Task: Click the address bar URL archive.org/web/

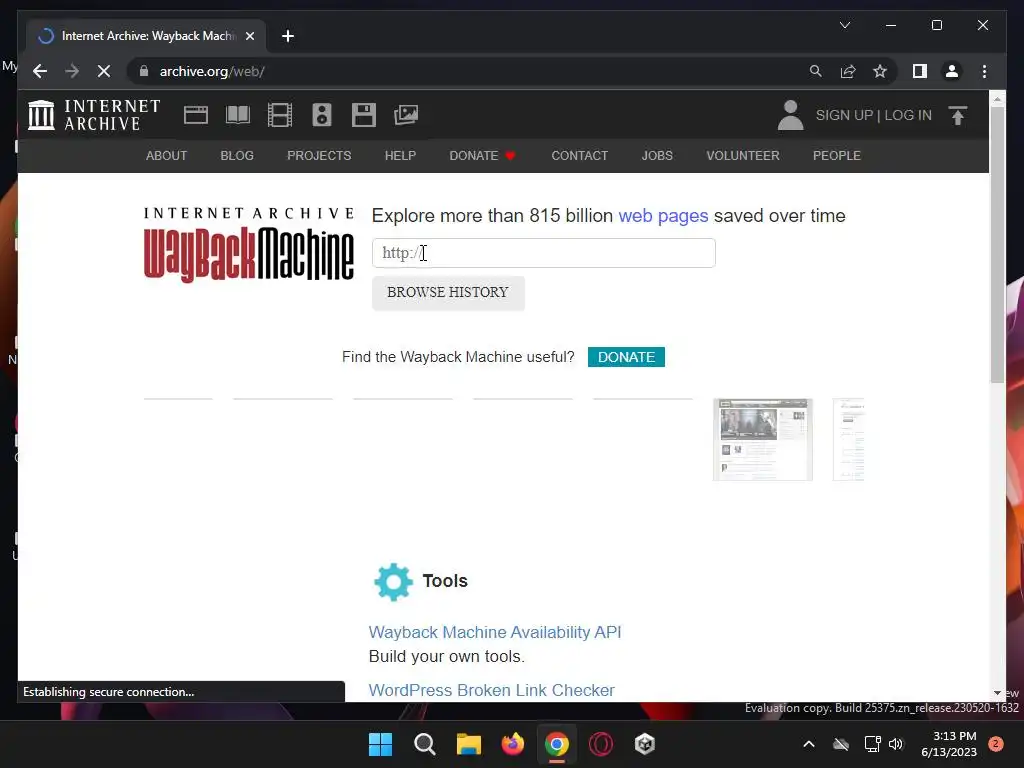Action: coord(212,71)
